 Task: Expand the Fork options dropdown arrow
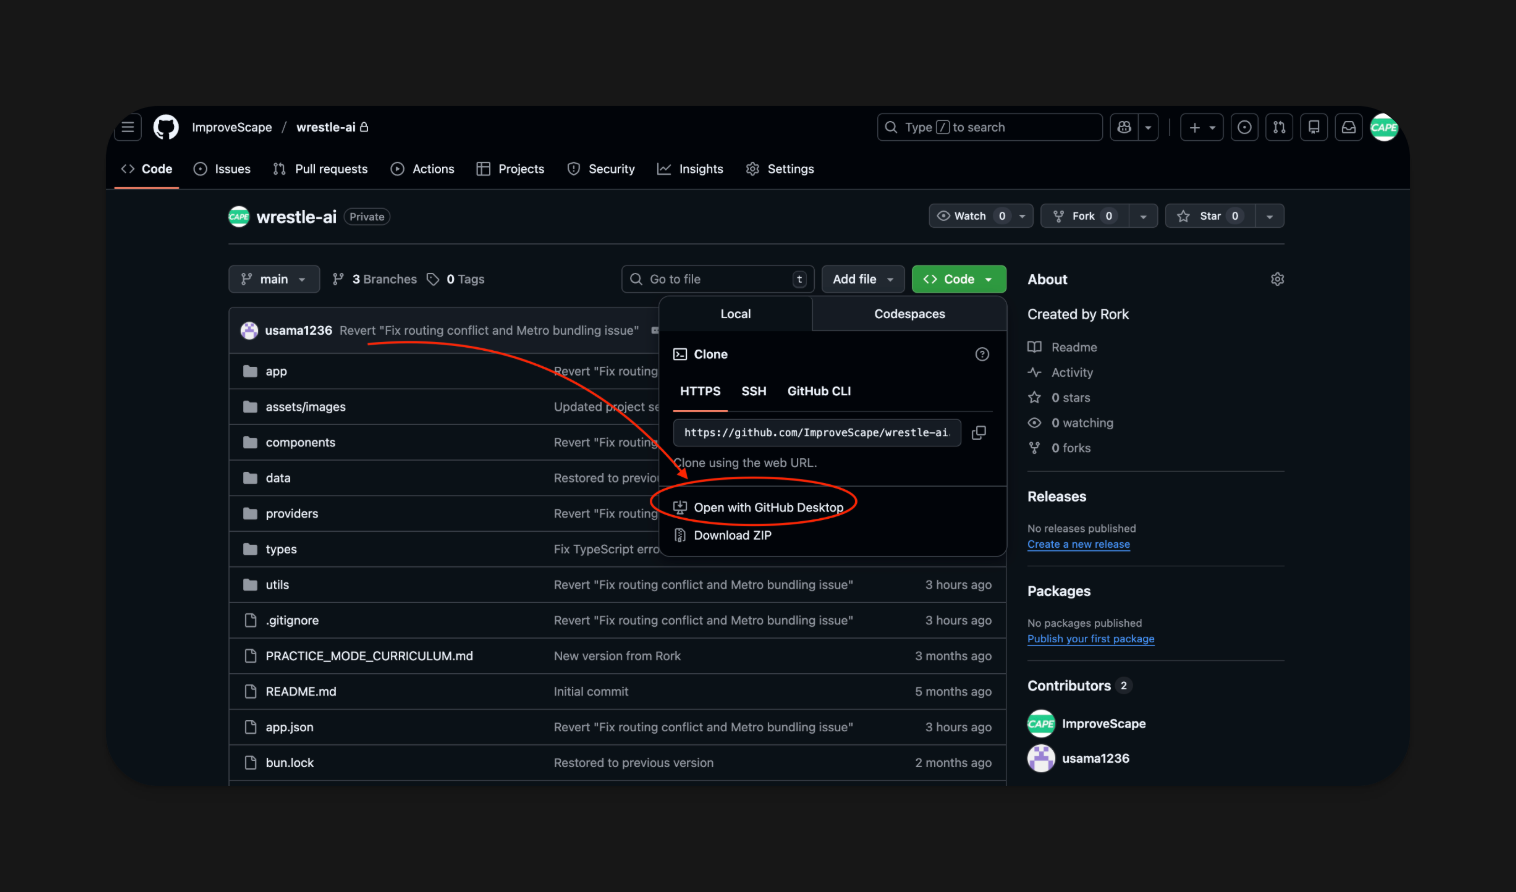tap(1144, 216)
